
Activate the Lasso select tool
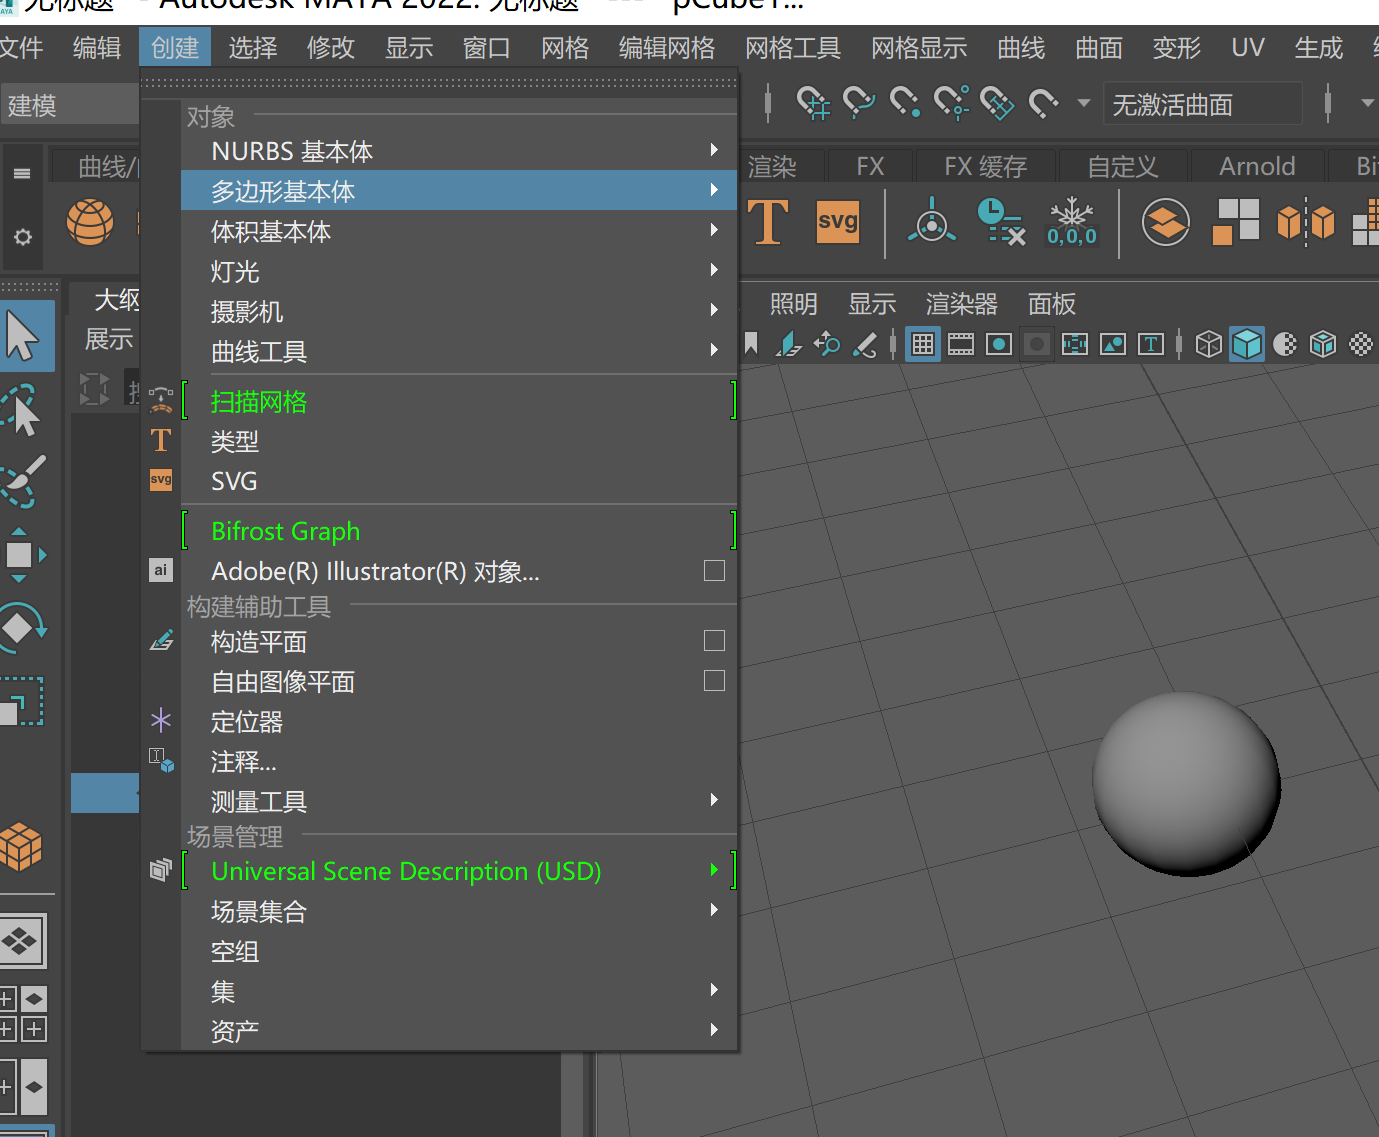[22, 410]
